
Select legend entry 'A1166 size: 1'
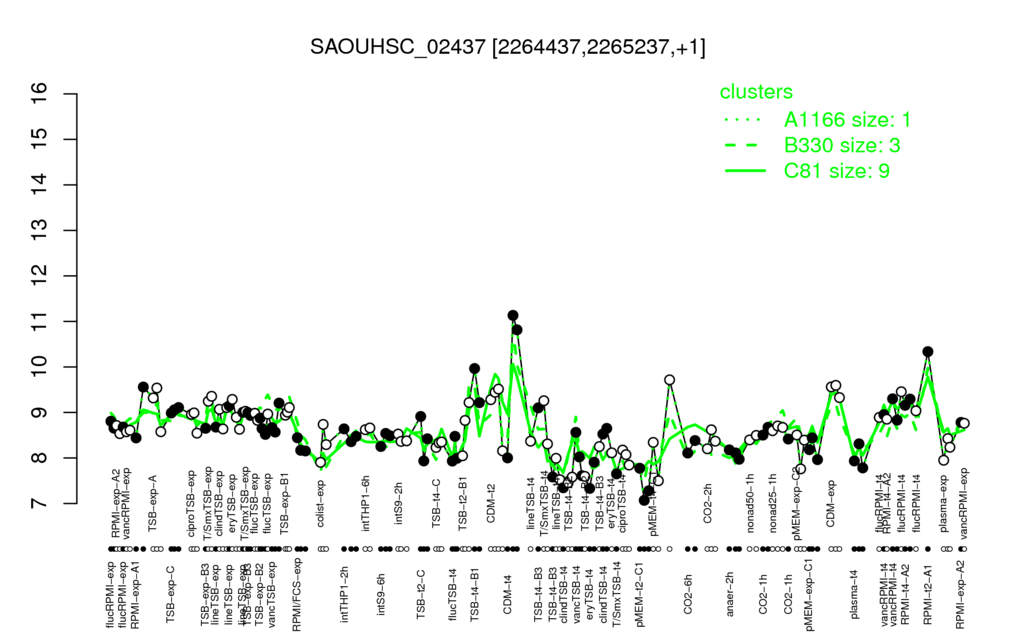coord(847,120)
